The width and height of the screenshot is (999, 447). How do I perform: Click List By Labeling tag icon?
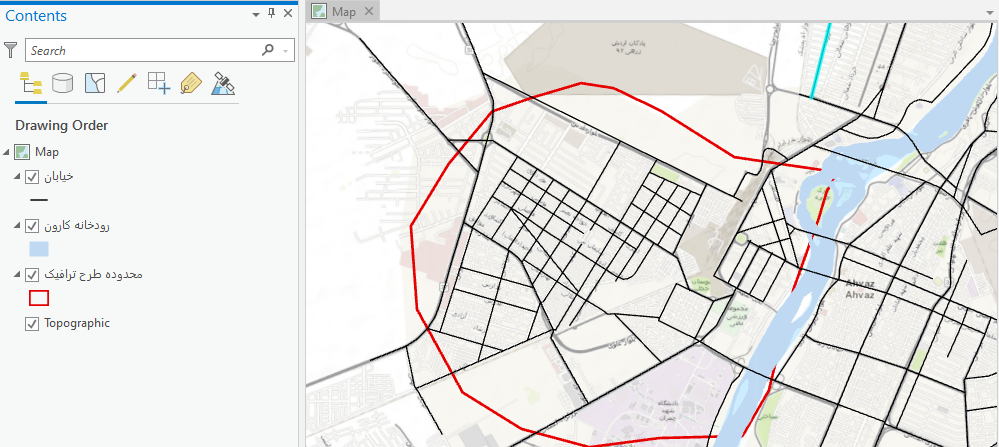(x=190, y=84)
